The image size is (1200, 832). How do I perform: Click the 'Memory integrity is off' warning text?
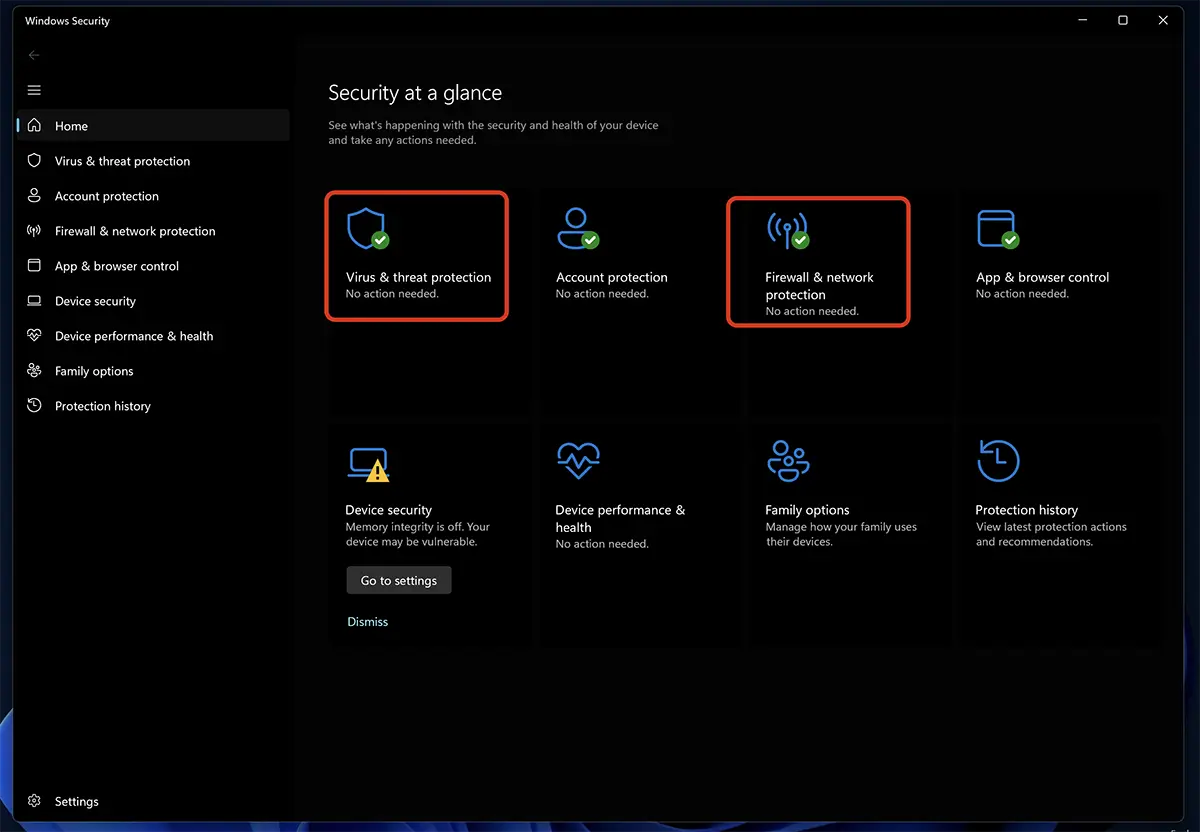(x=418, y=534)
